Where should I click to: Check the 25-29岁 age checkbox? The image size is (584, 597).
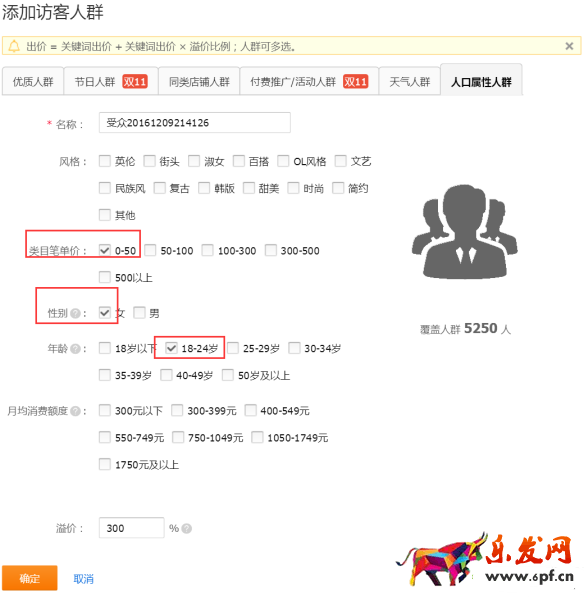click(x=233, y=348)
